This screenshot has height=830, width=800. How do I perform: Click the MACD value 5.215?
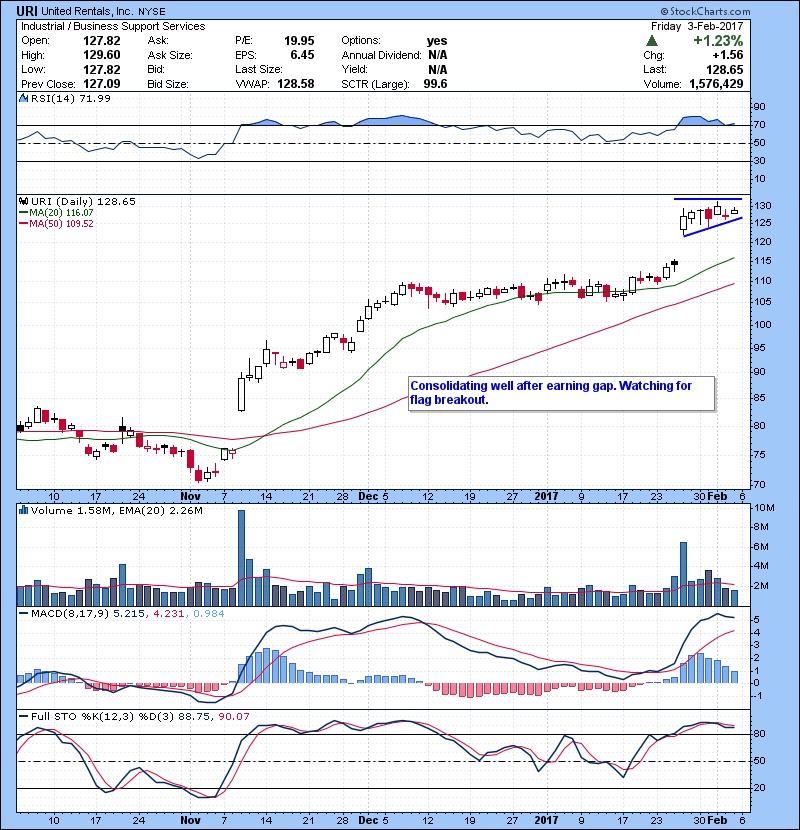click(131, 614)
